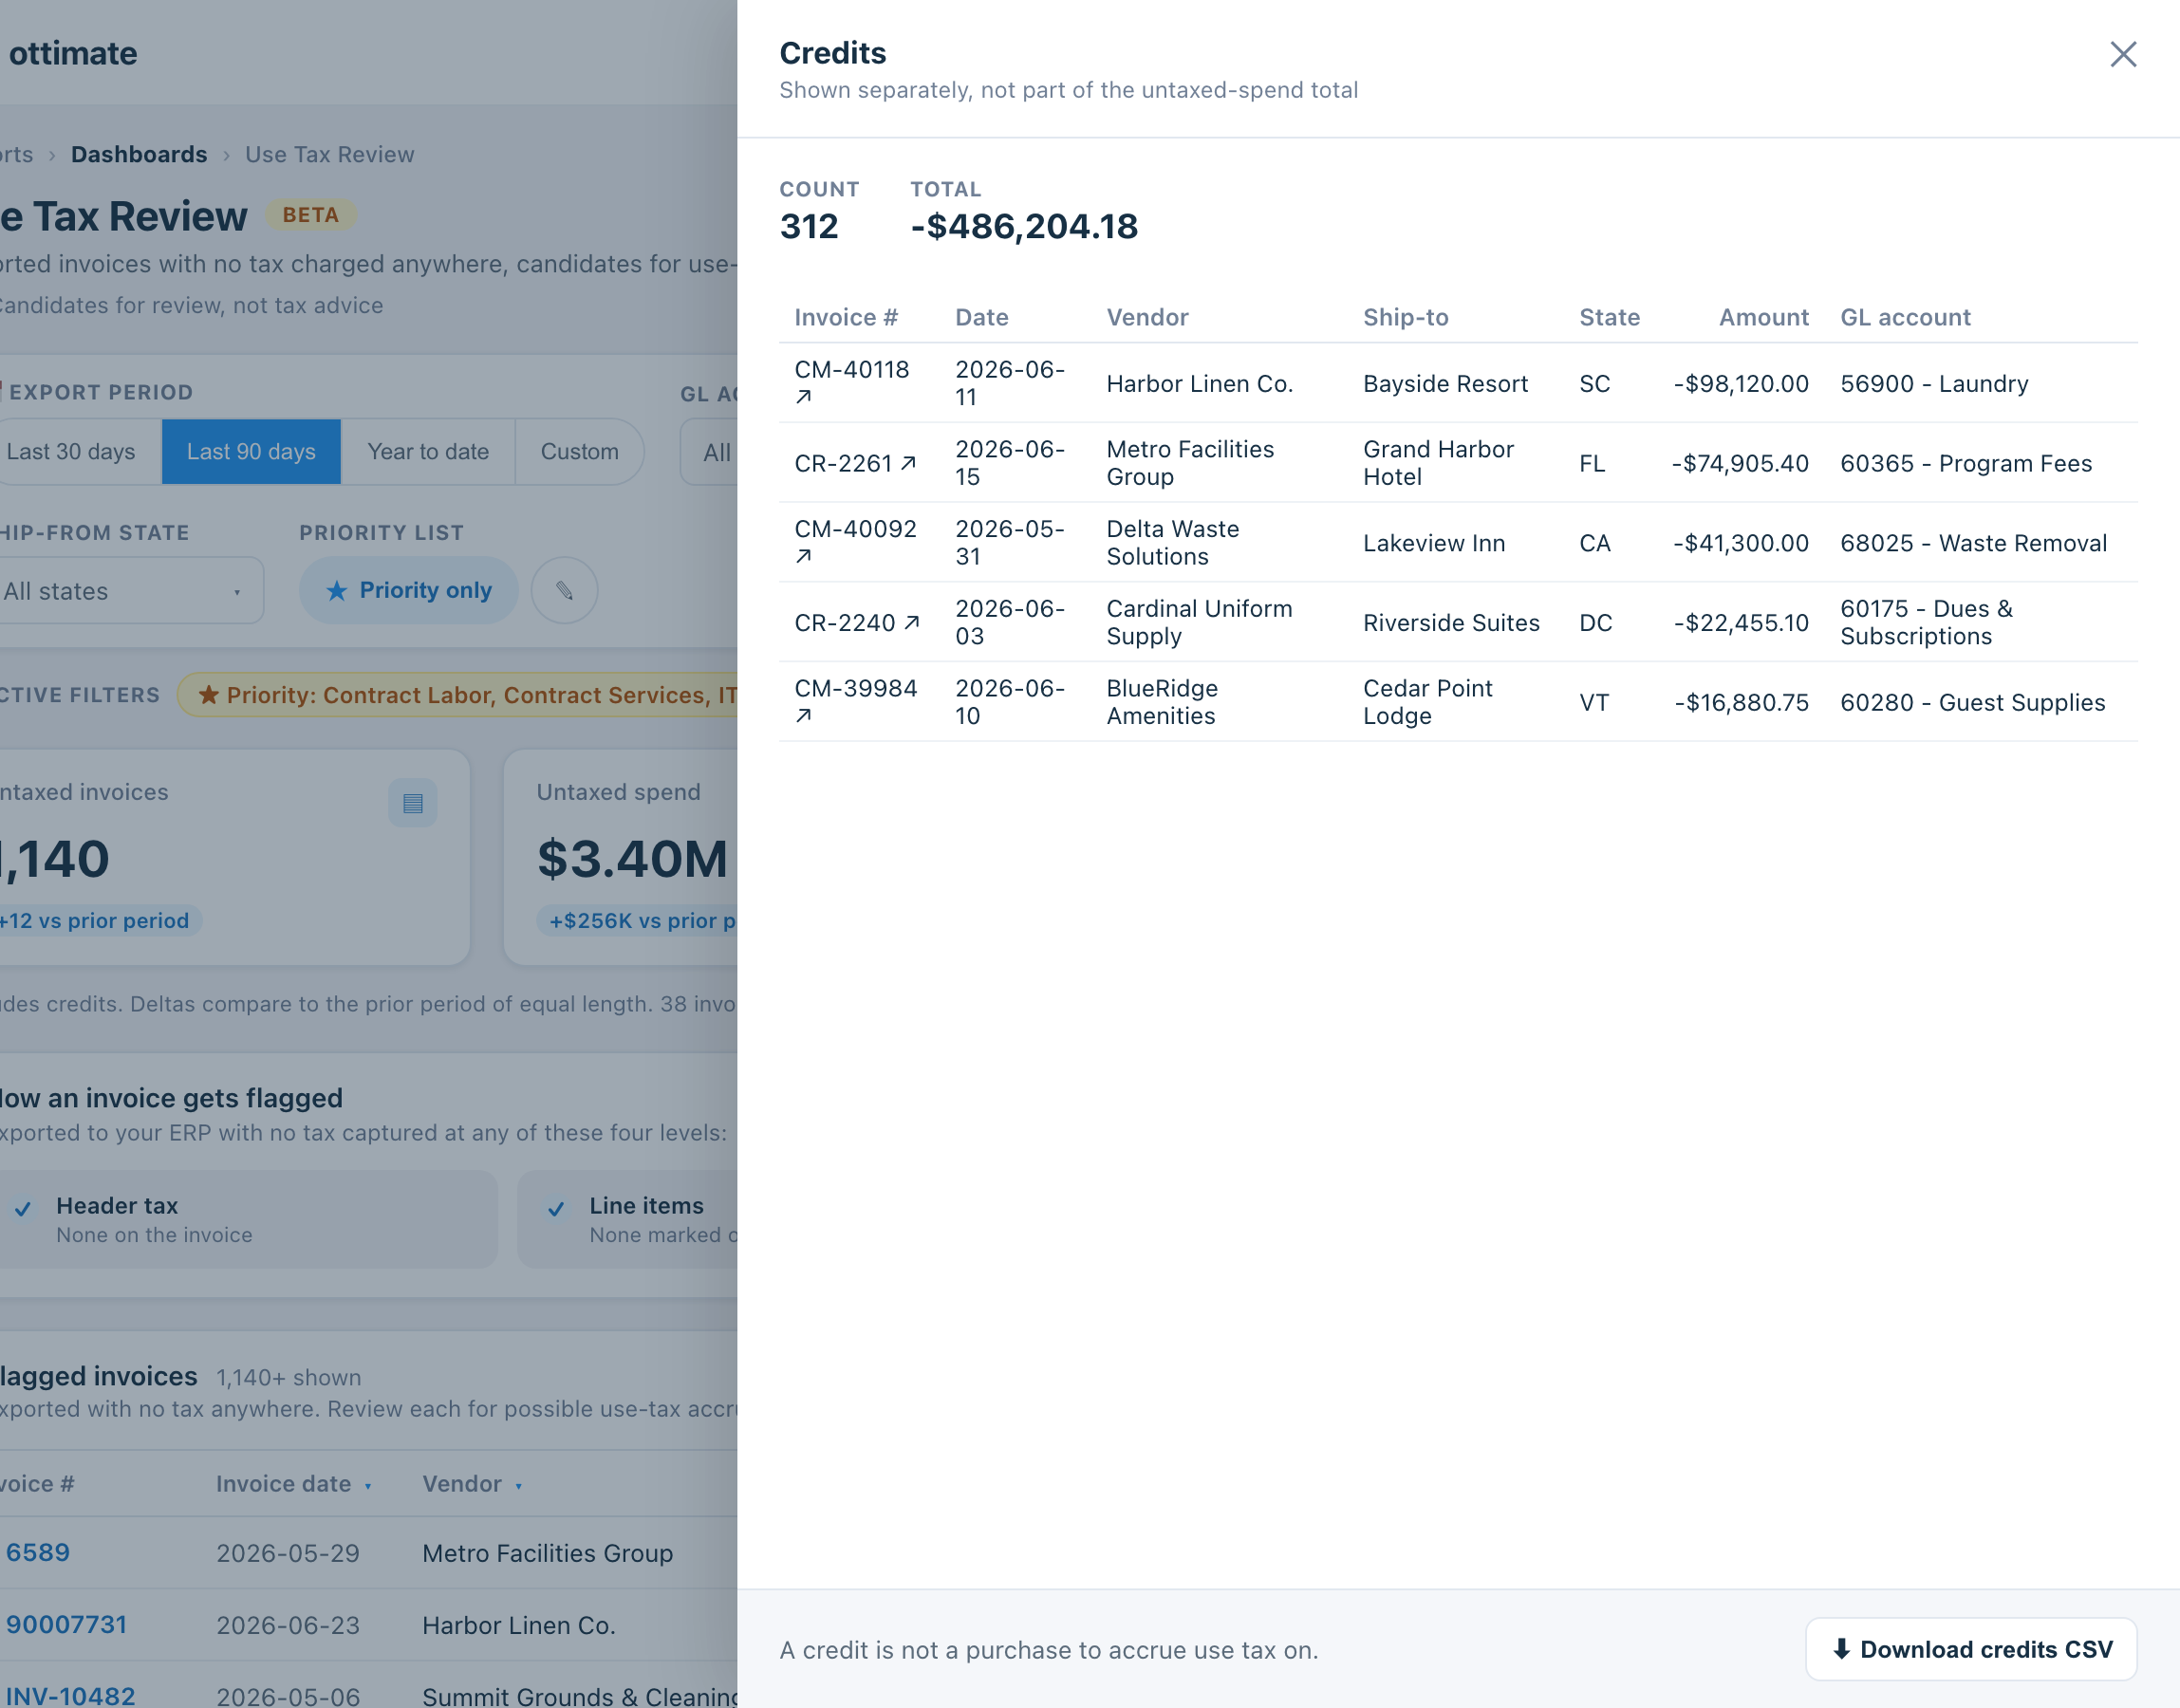This screenshot has height=1708, width=2180.
Task: Click the 60280 - Guest Supplies cell
Action: point(1972,702)
